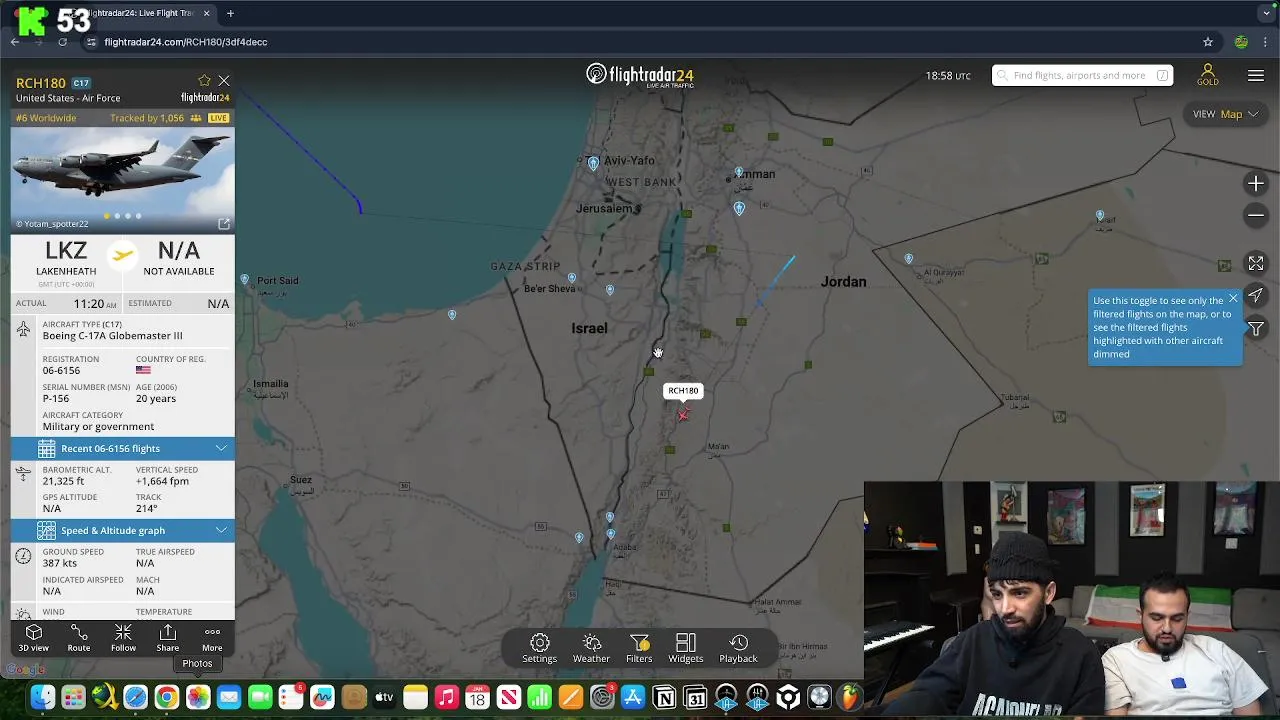1280x720 pixels.
Task: Open the Filters panel
Action: pos(639,648)
